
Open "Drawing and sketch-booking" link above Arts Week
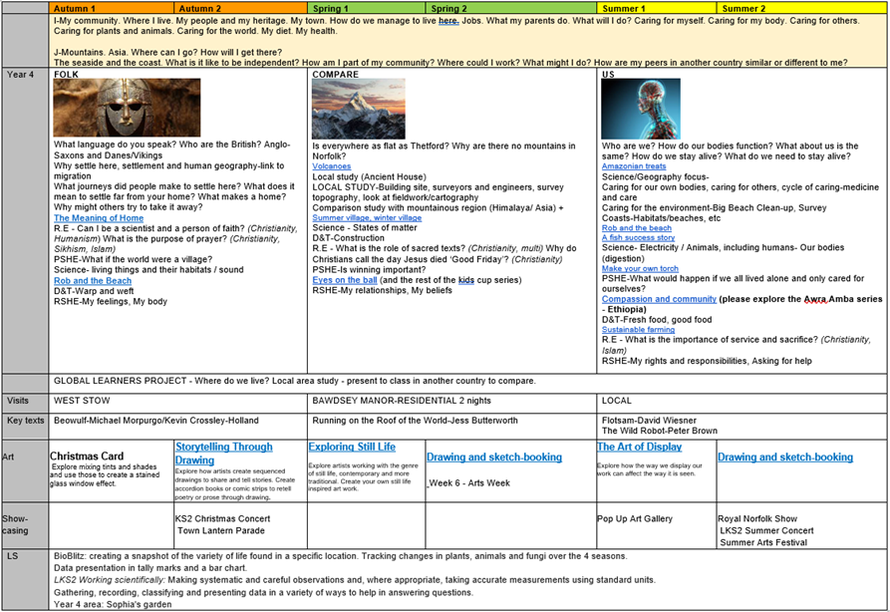coord(494,457)
